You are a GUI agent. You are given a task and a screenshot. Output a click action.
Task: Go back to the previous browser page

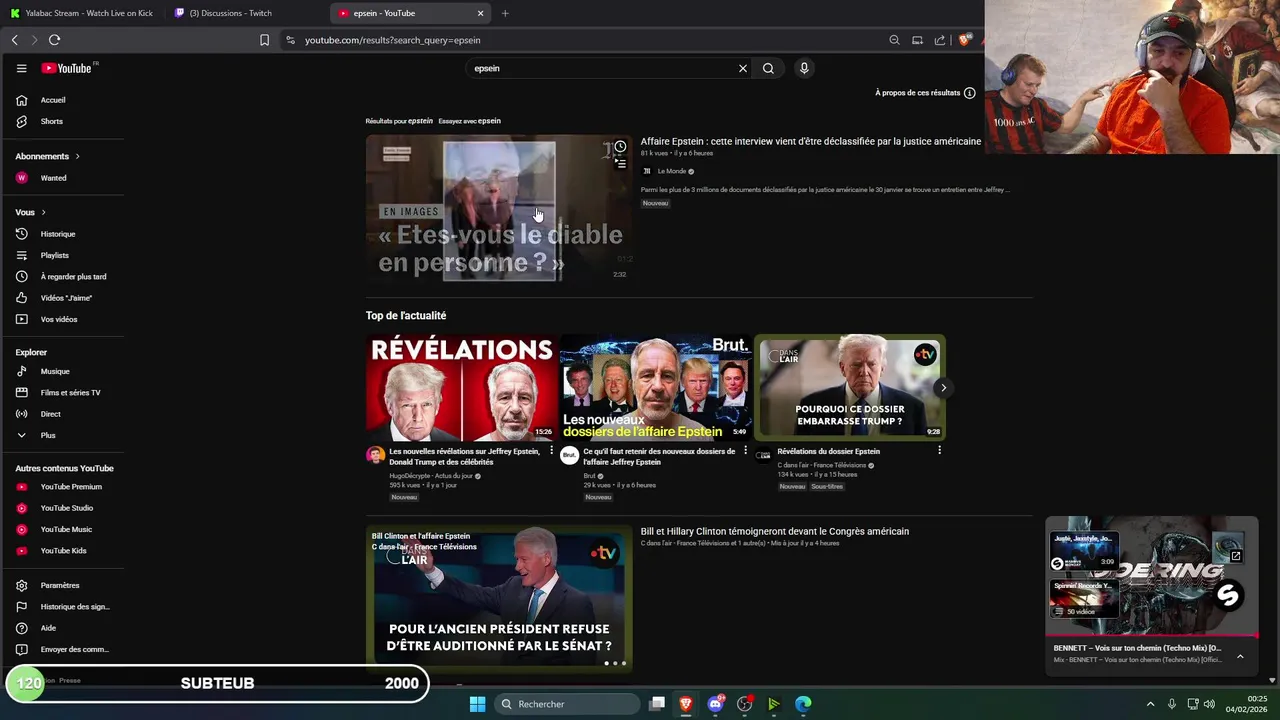coord(14,40)
